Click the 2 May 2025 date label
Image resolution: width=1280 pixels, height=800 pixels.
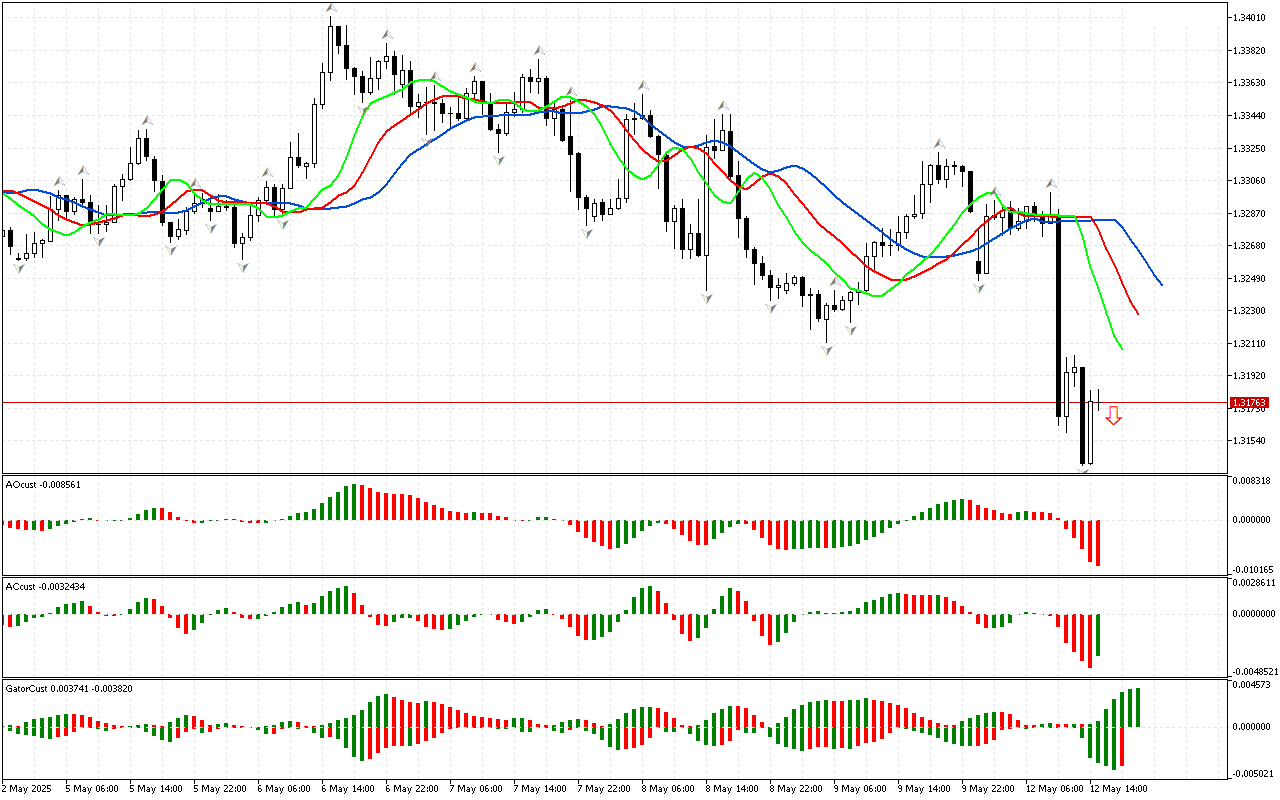click(26, 789)
